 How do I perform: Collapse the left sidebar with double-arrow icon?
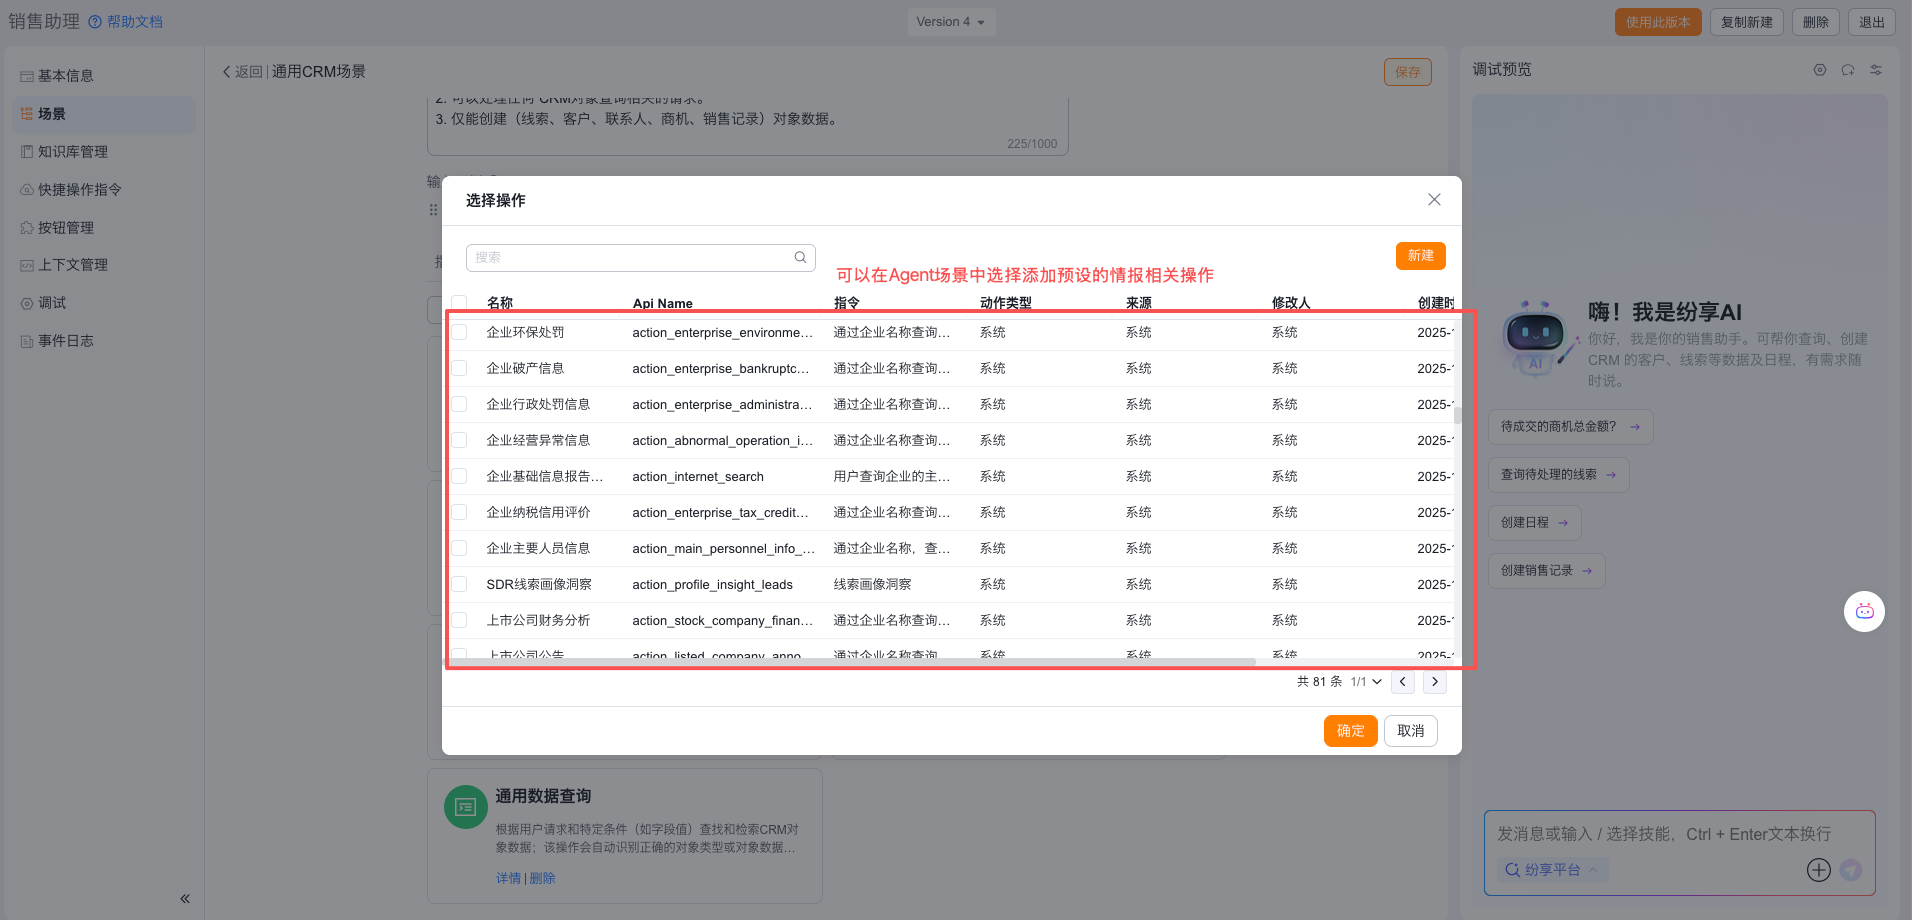point(185,898)
